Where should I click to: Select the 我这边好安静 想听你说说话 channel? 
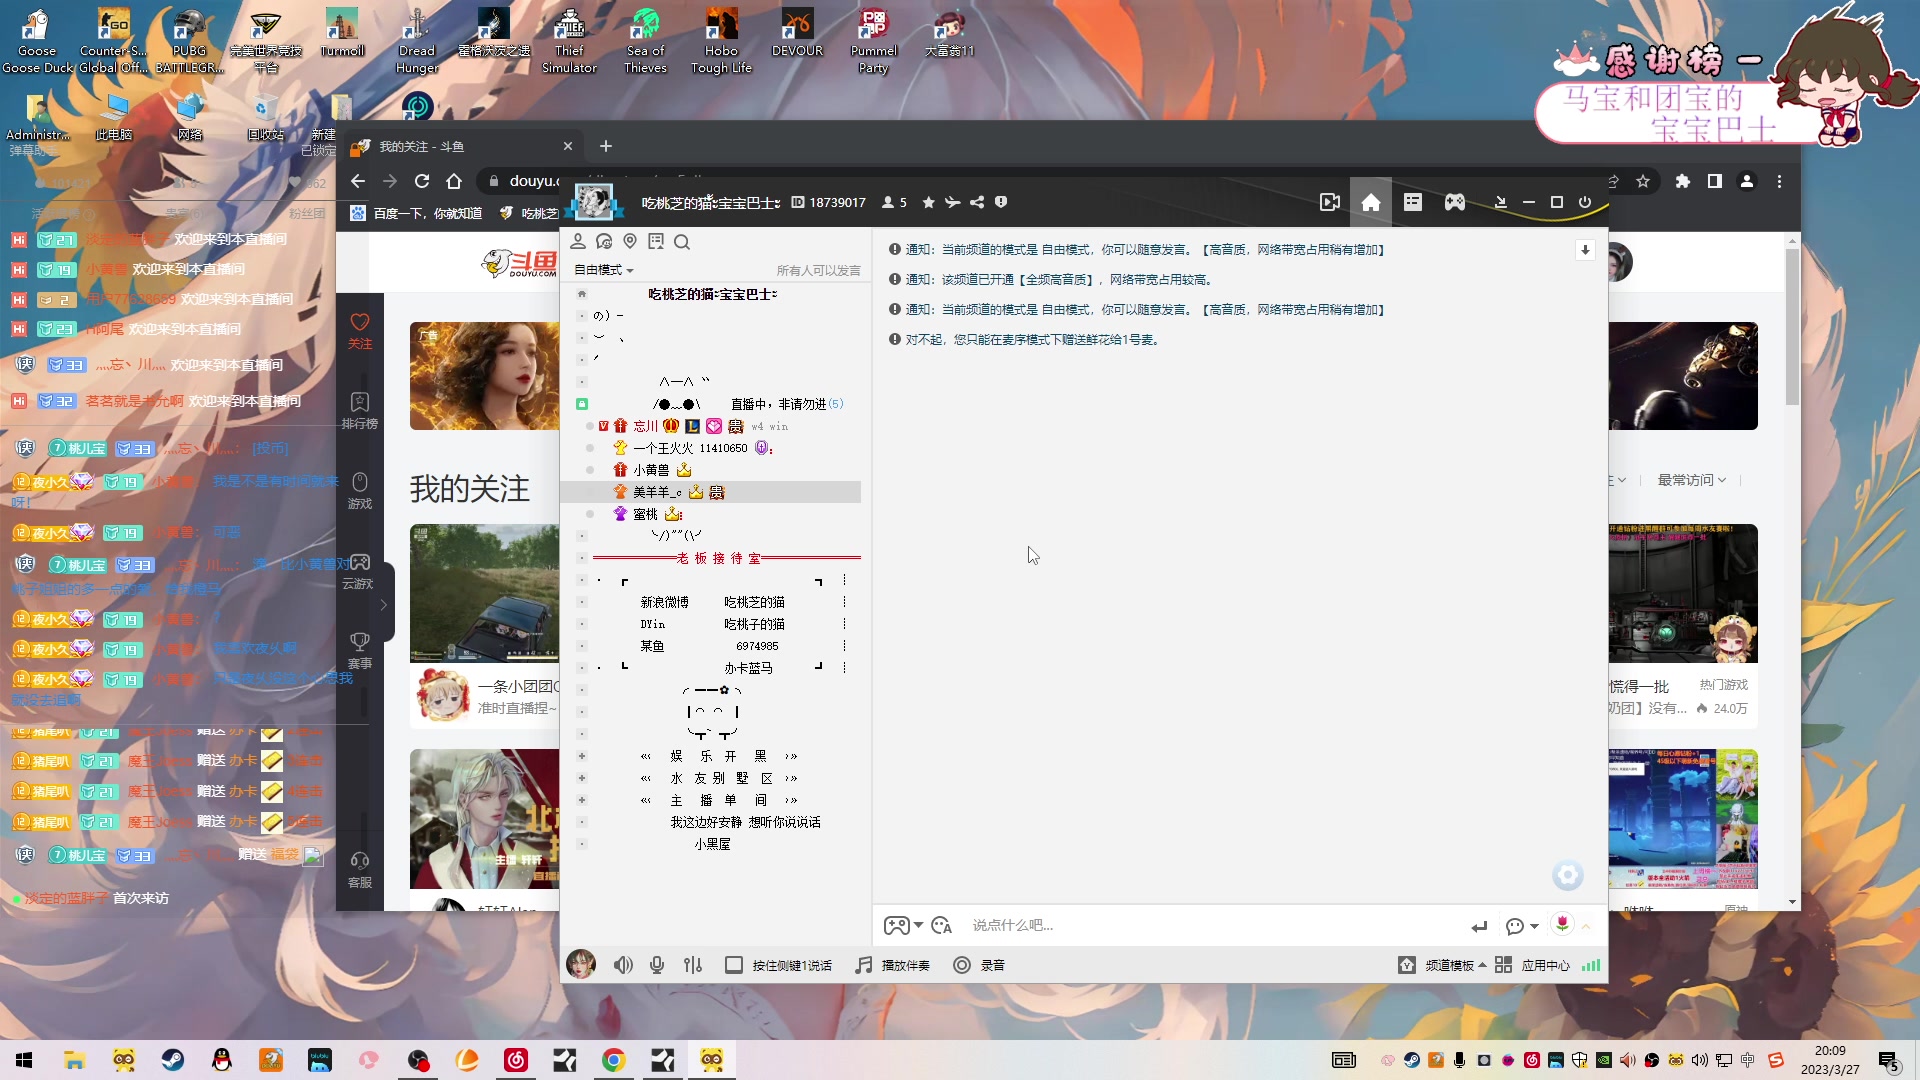coord(745,822)
